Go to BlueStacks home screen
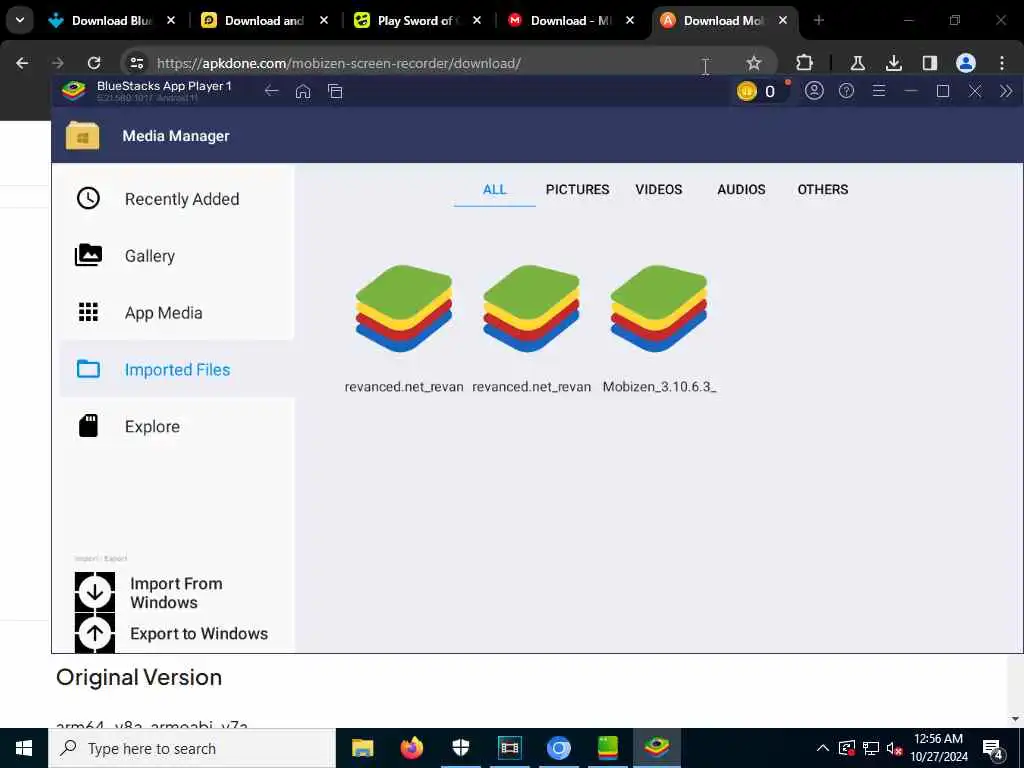The image size is (1024, 768). (303, 91)
